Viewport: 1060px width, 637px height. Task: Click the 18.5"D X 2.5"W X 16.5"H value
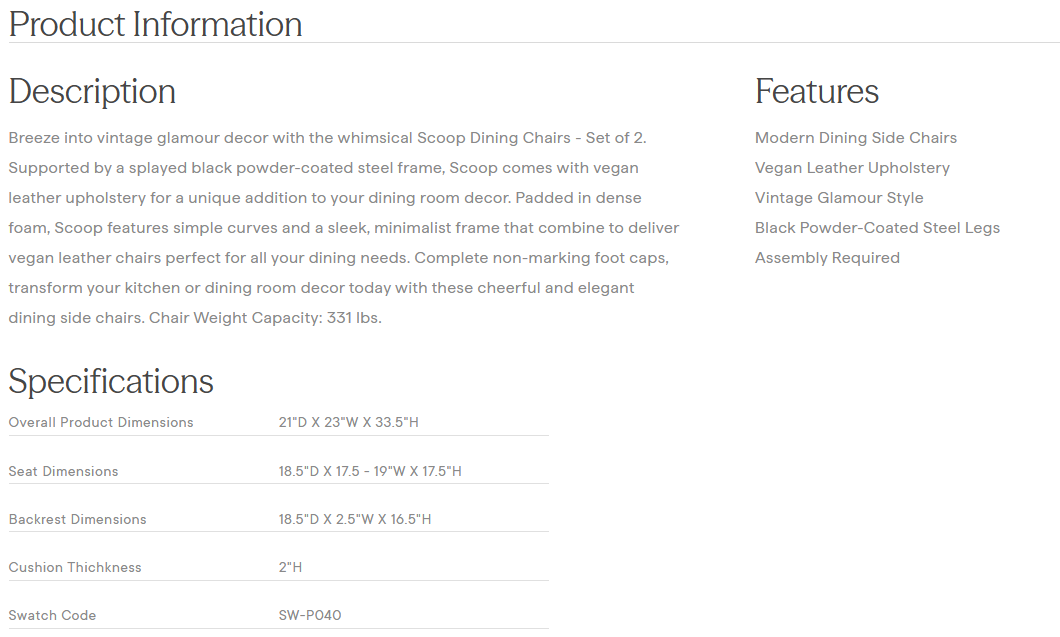click(x=355, y=519)
